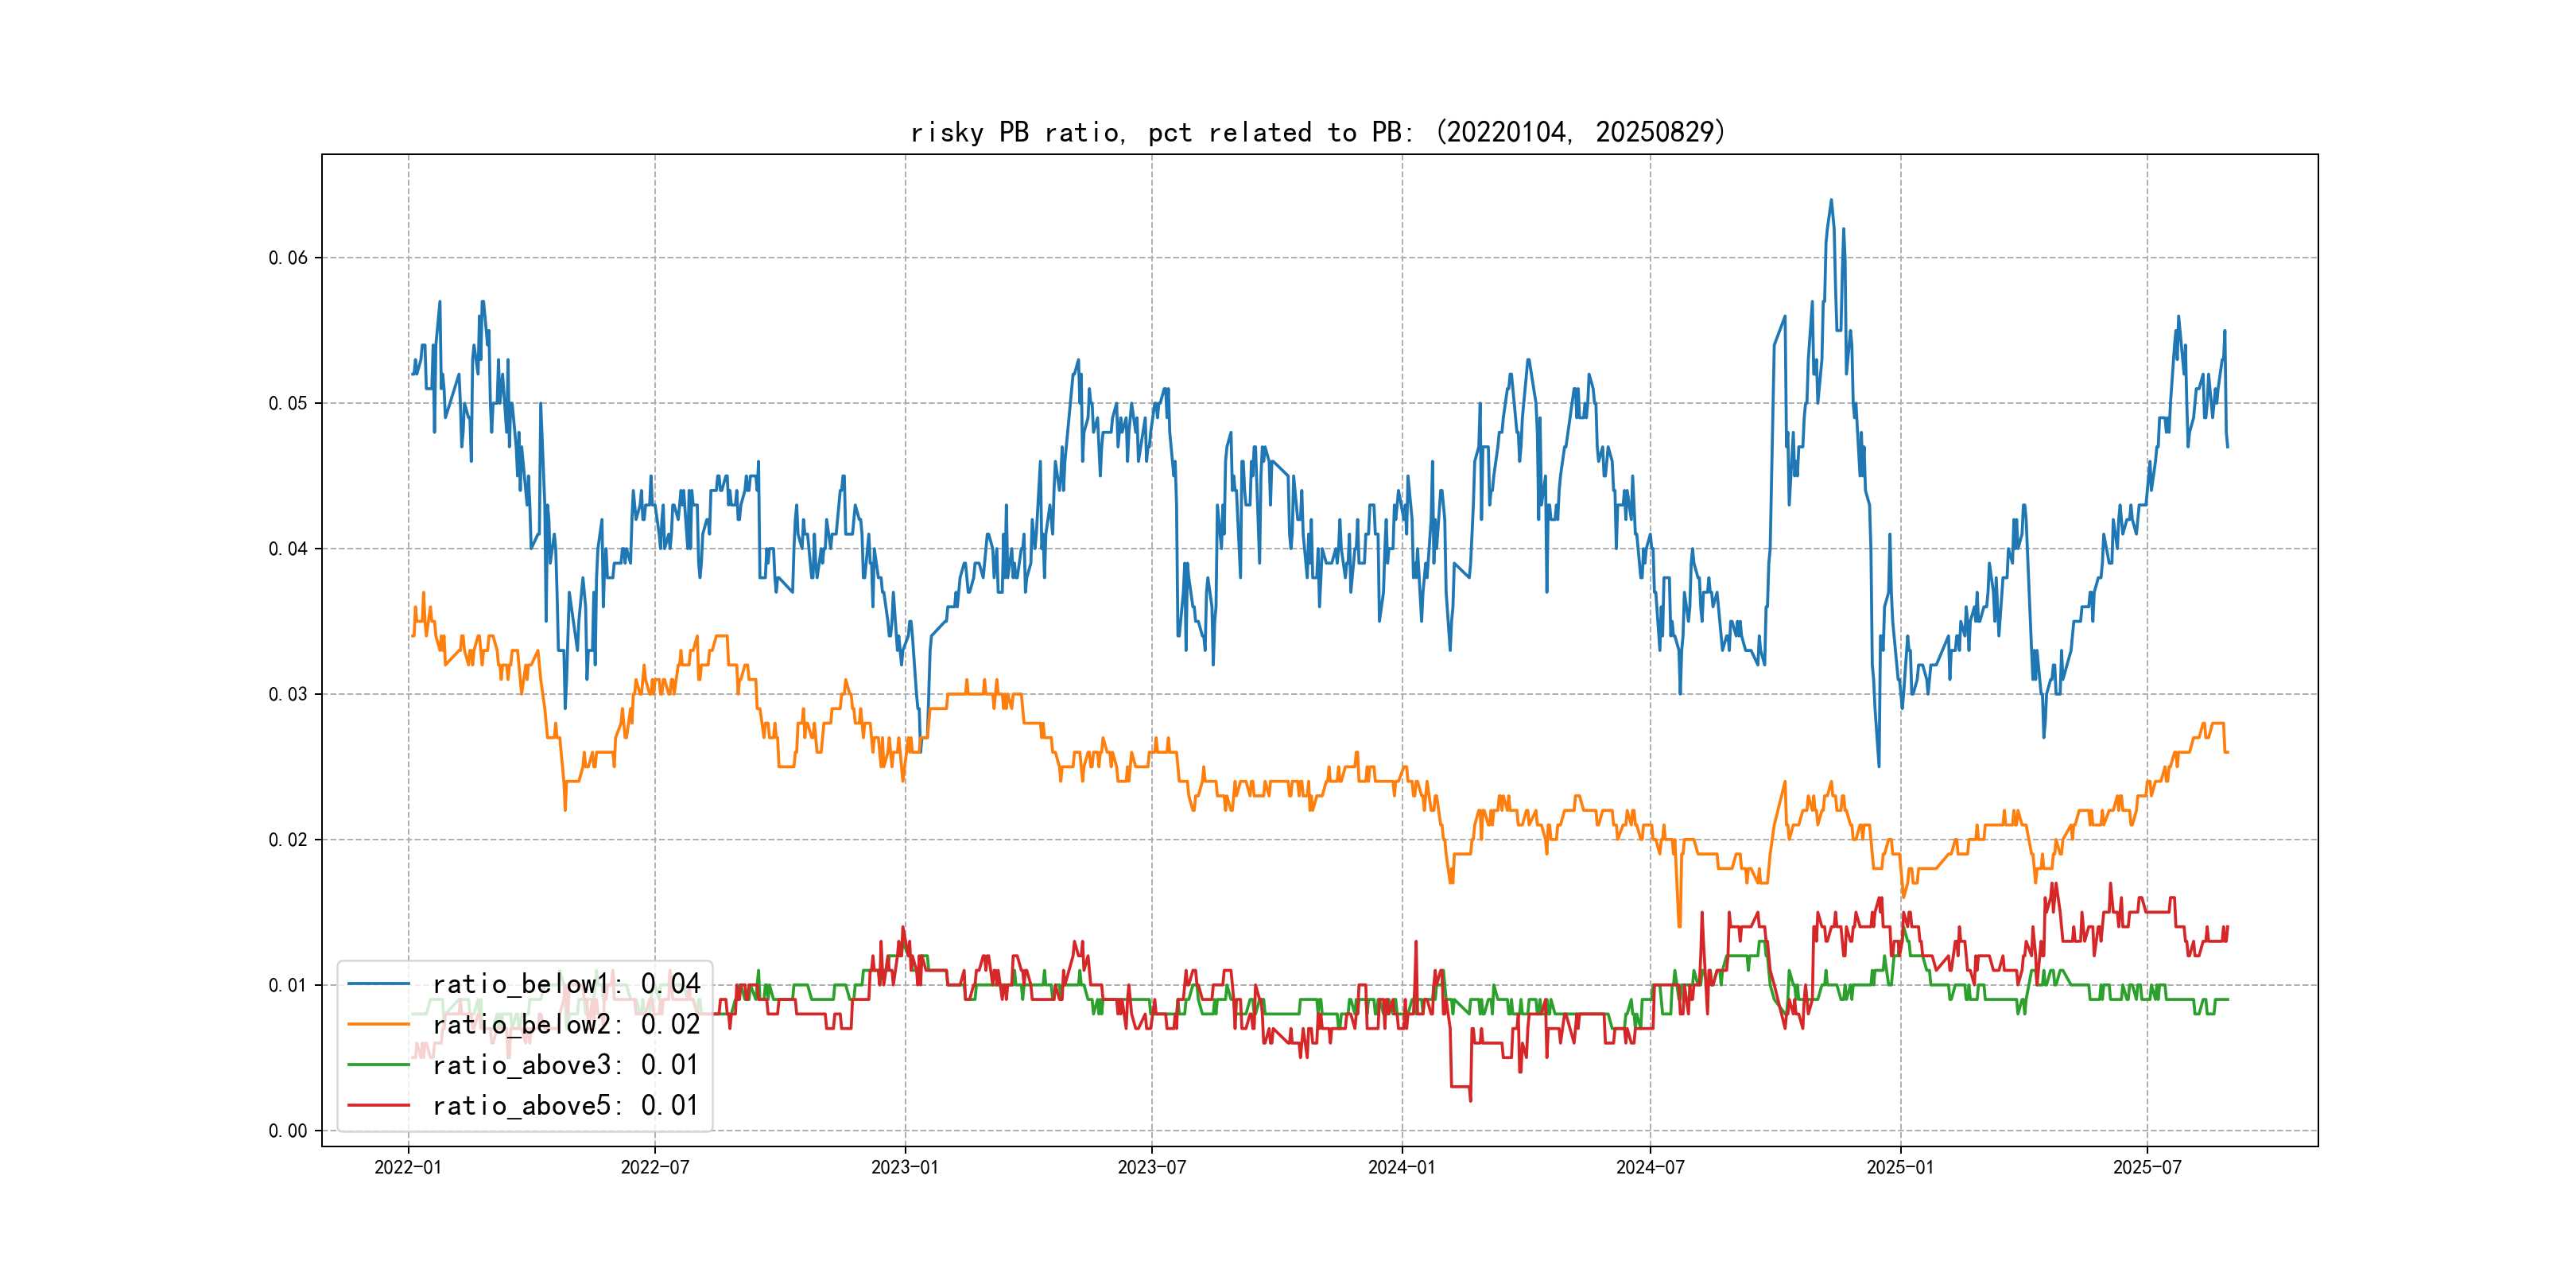Click the 2023-07 x-axis tick label
Image resolution: width=2576 pixels, height=1288 pixels.
pyautogui.click(x=1152, y=1167)
